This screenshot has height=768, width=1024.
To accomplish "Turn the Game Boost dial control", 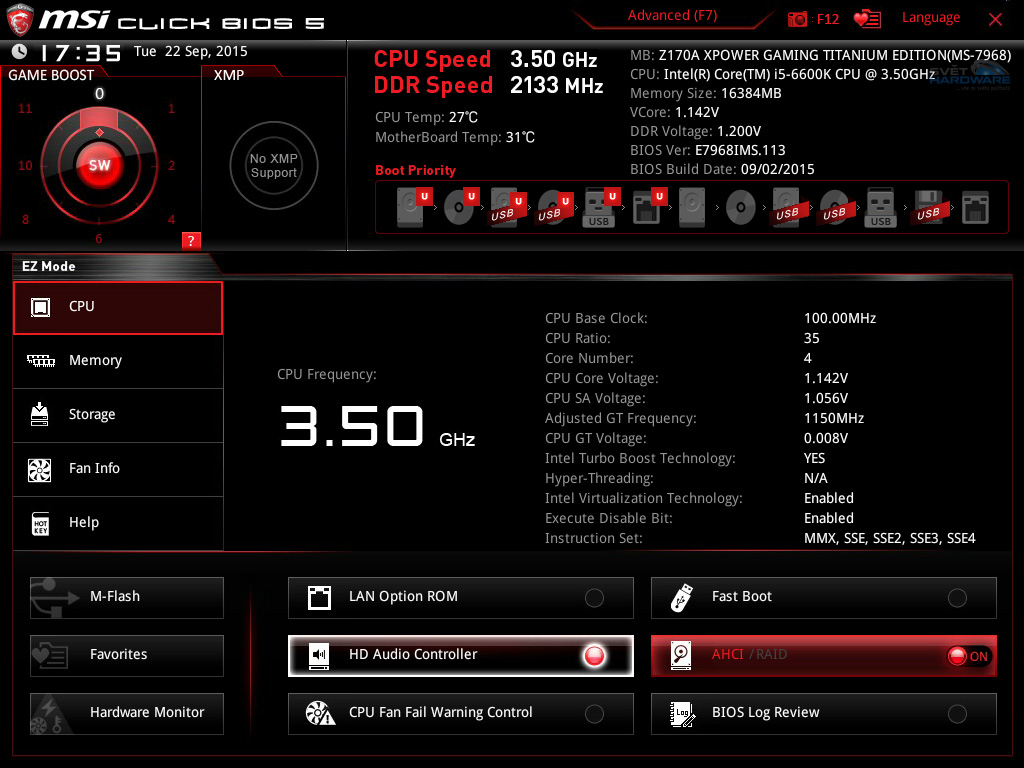I will point(98,165).
